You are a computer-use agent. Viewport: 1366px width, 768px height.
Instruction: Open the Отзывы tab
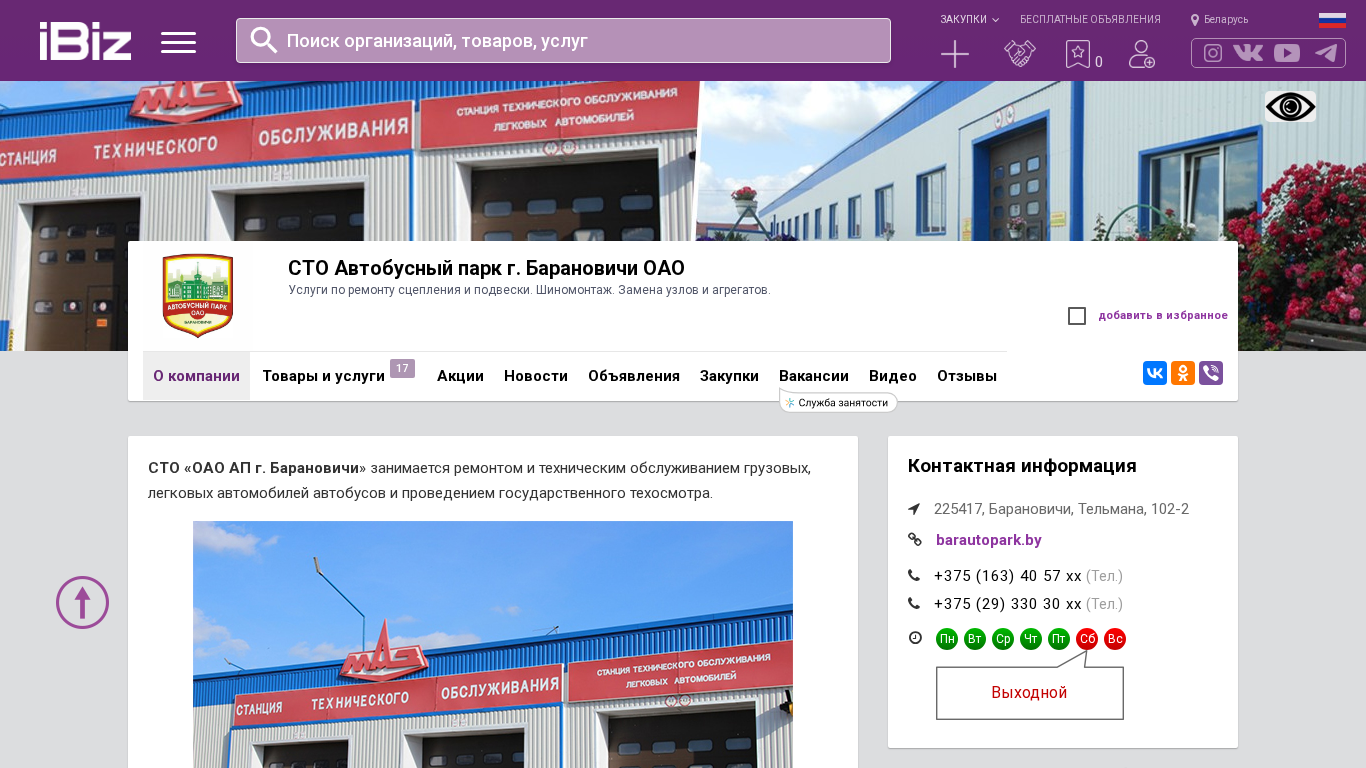967,376
